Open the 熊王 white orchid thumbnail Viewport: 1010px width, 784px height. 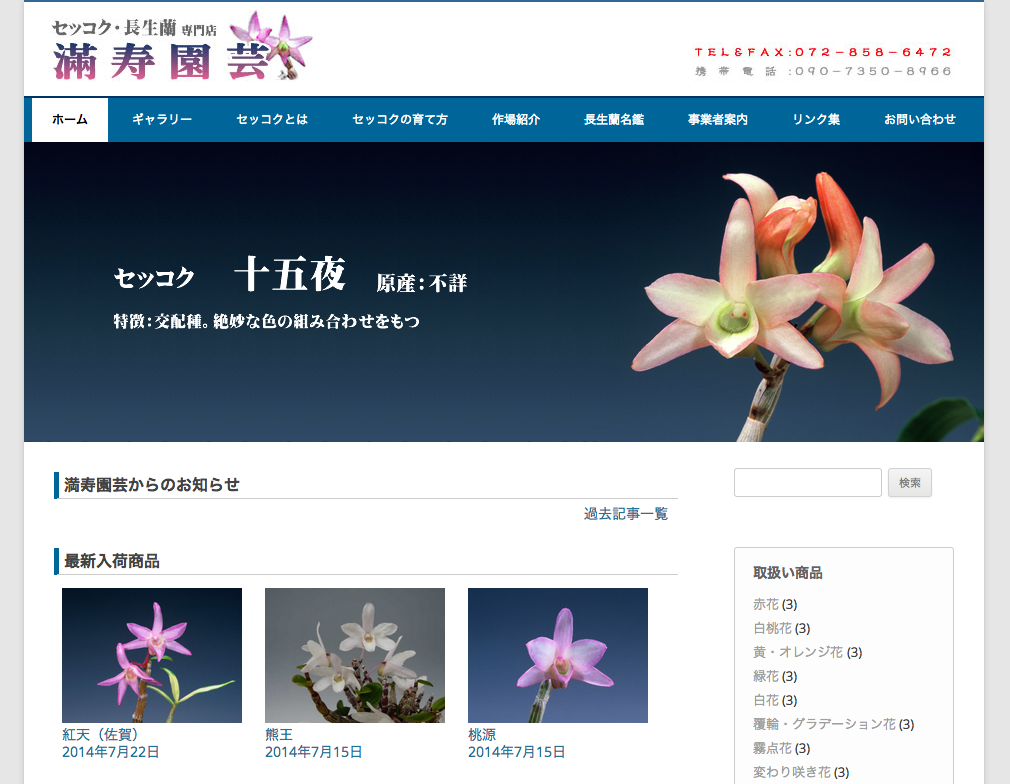point(355,655)
